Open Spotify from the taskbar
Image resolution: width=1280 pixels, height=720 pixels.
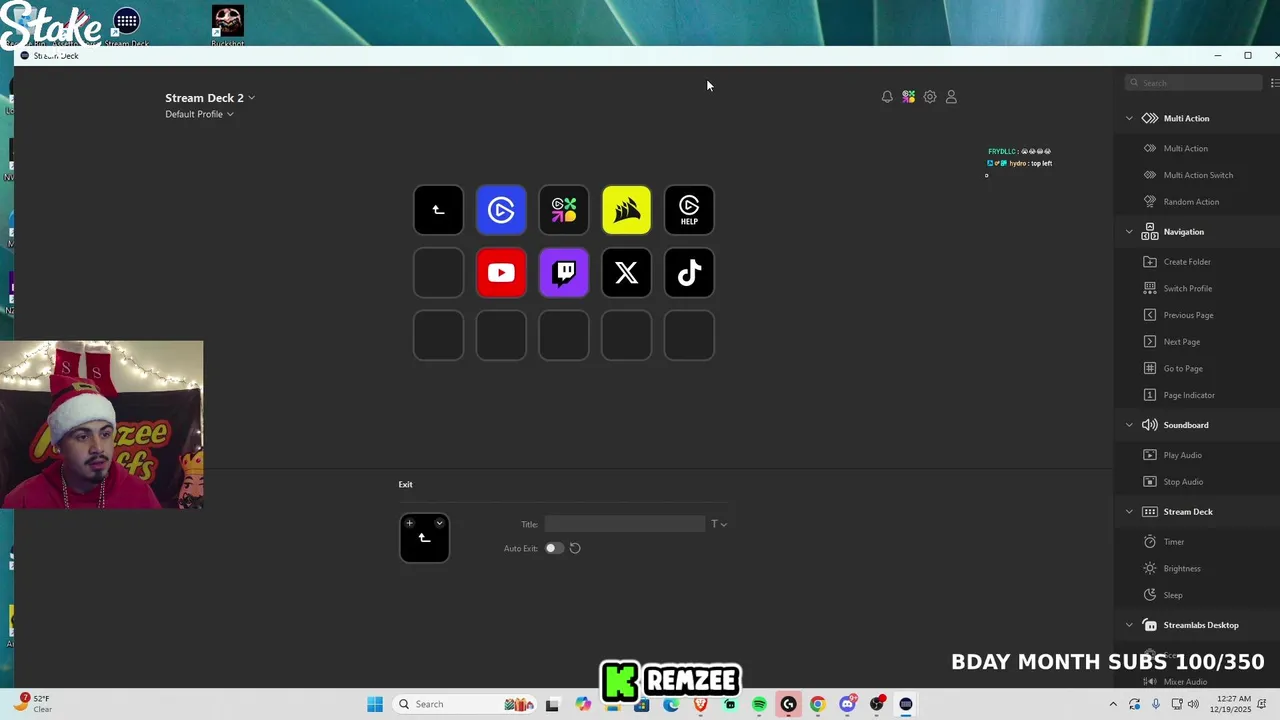point(759,704)
